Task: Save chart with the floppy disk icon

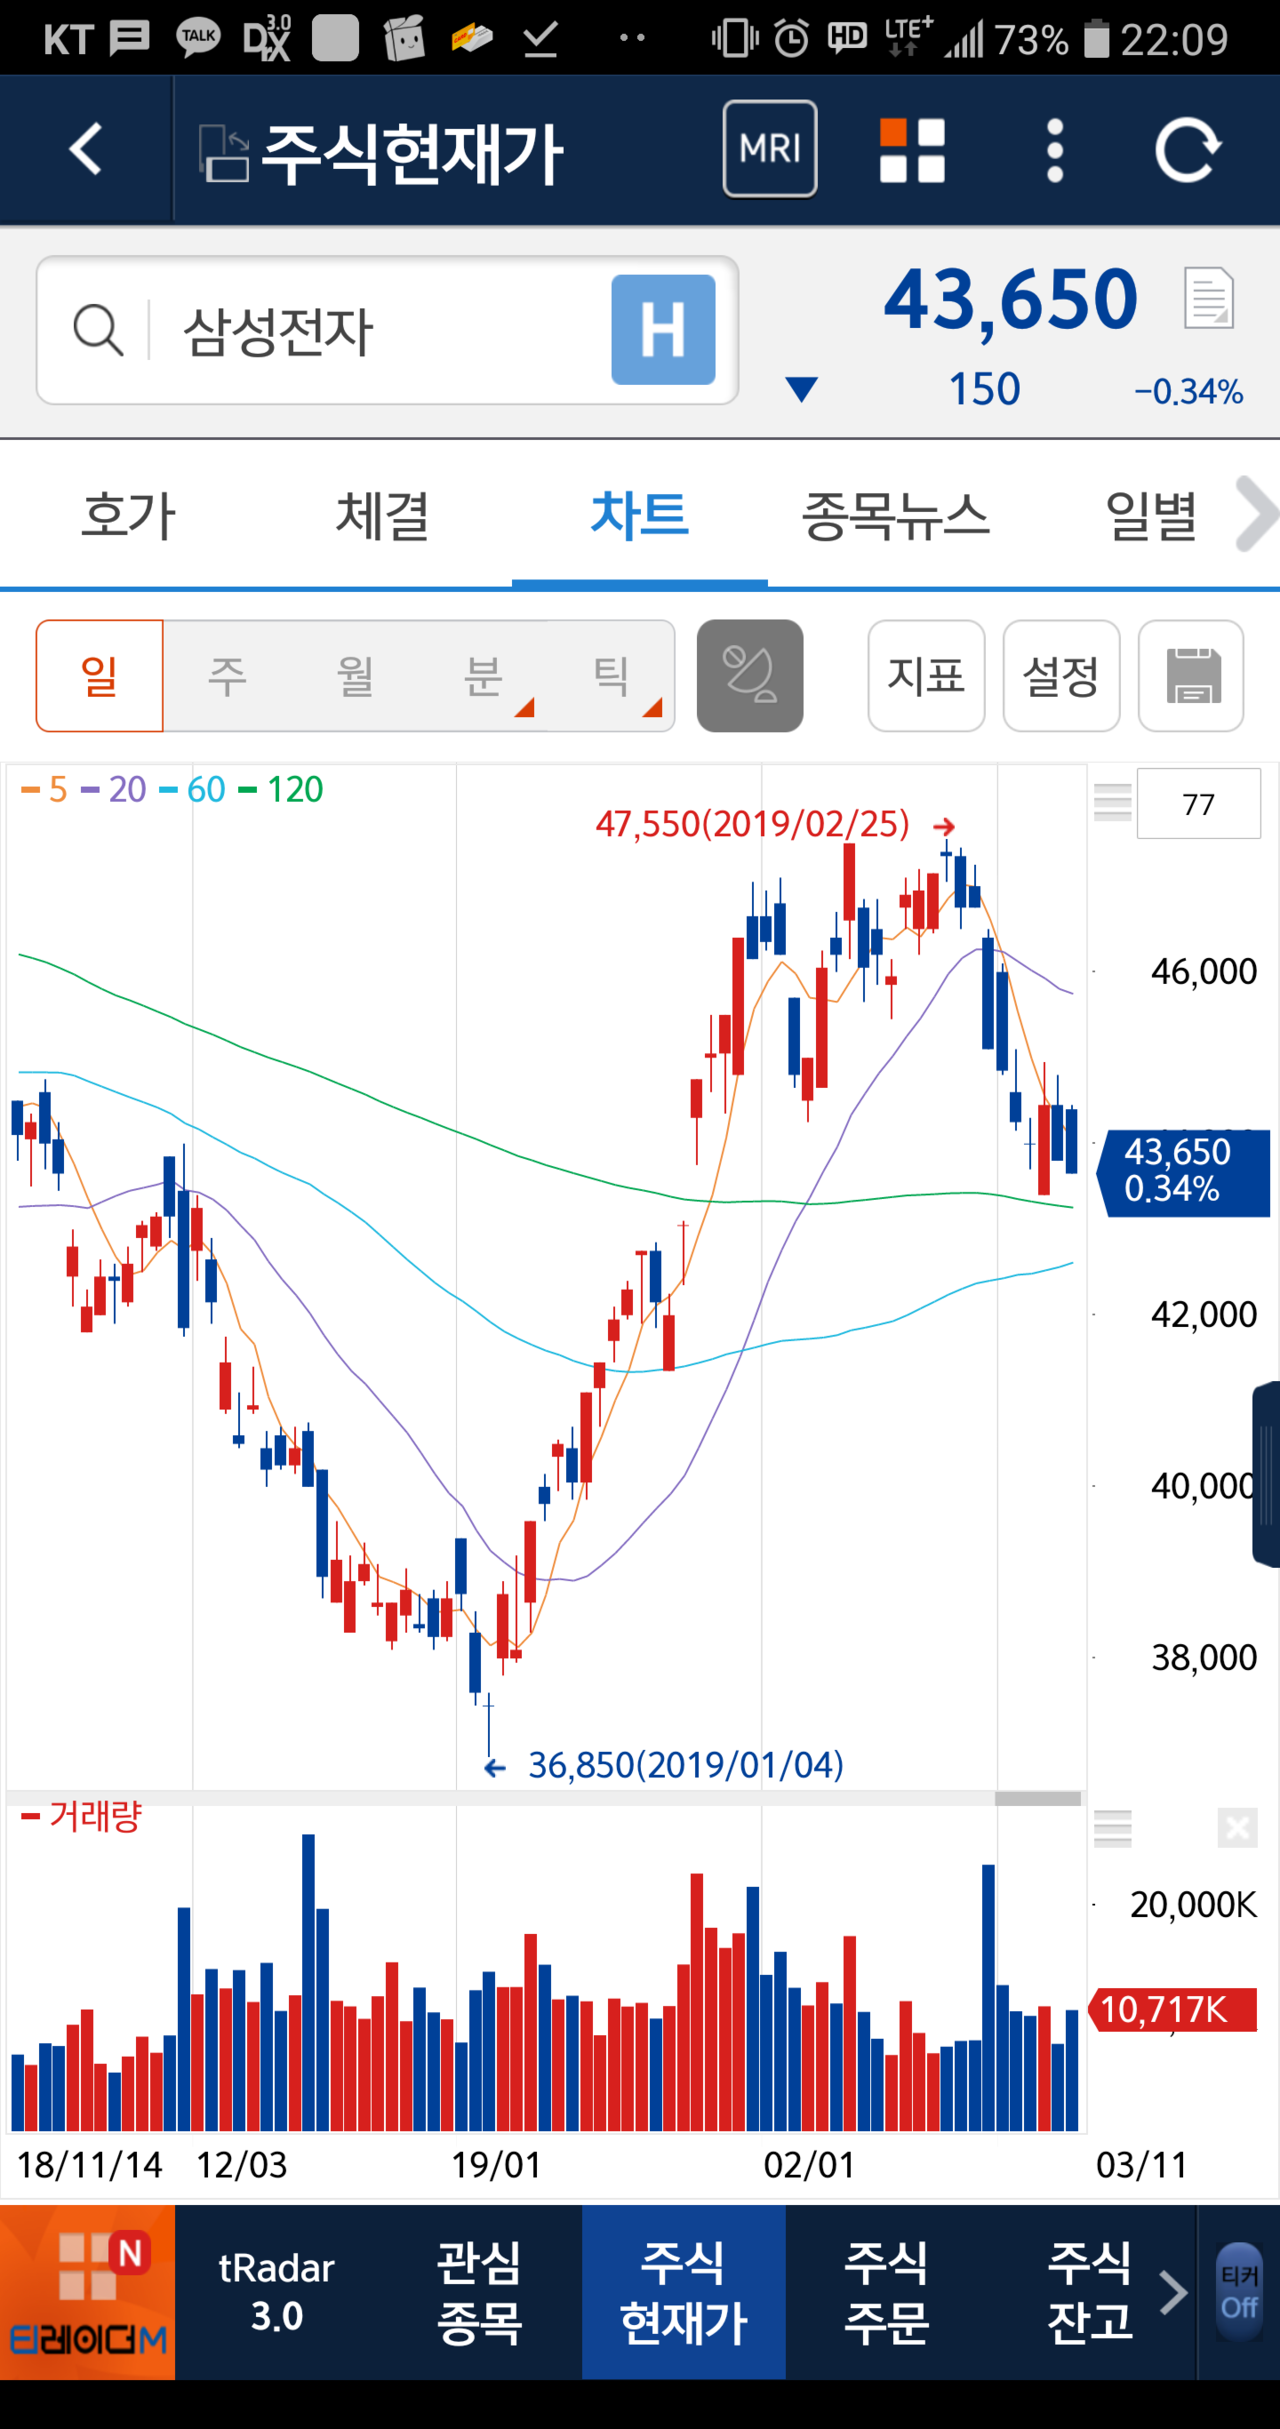Action: (x=1190, y=676)
